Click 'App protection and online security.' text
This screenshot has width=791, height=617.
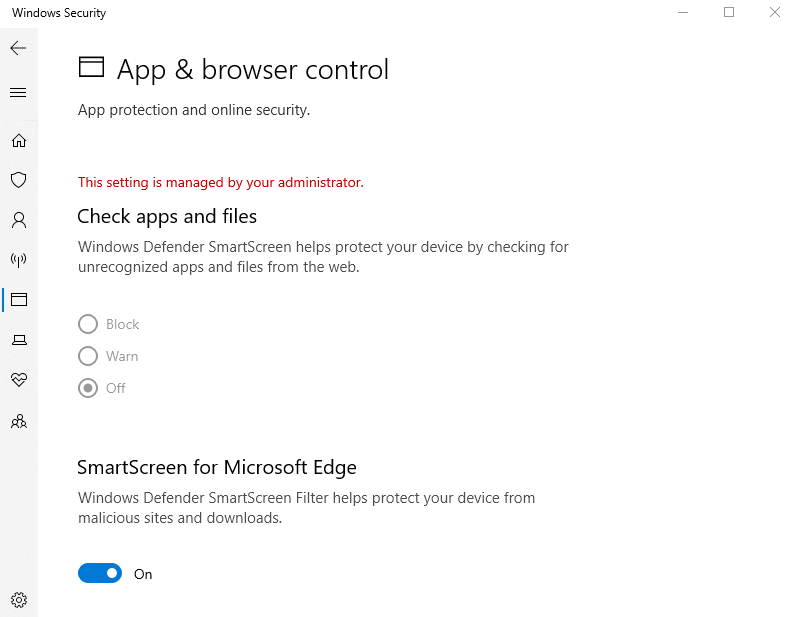click(x=194, y=110)
